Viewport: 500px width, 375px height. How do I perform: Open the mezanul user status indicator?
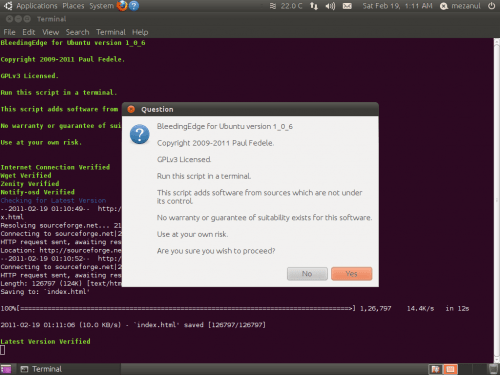coord(460,6)
